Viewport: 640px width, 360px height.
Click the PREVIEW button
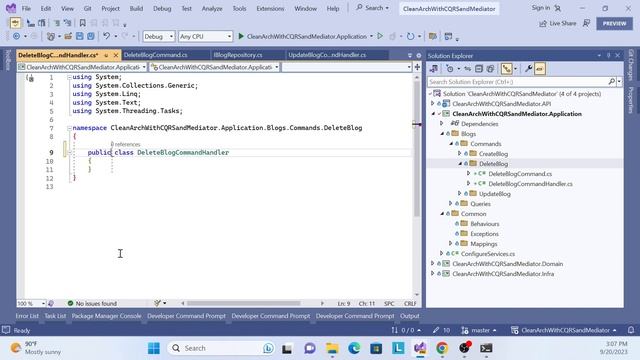[x=614, y=24]
